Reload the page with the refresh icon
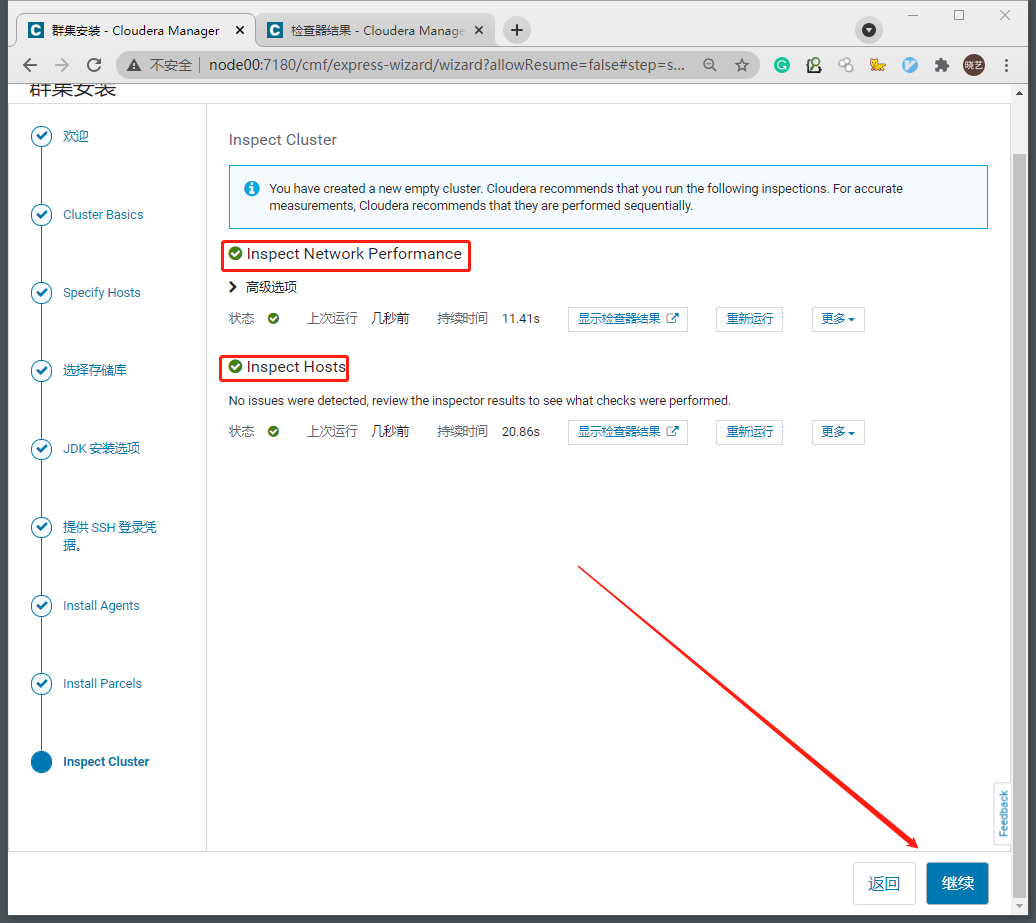1036x923 pixels. [94, 65]
